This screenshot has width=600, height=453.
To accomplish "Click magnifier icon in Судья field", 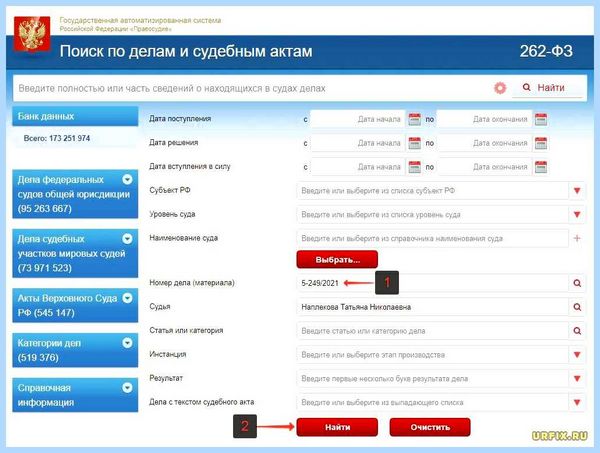I will click(577, 307).
